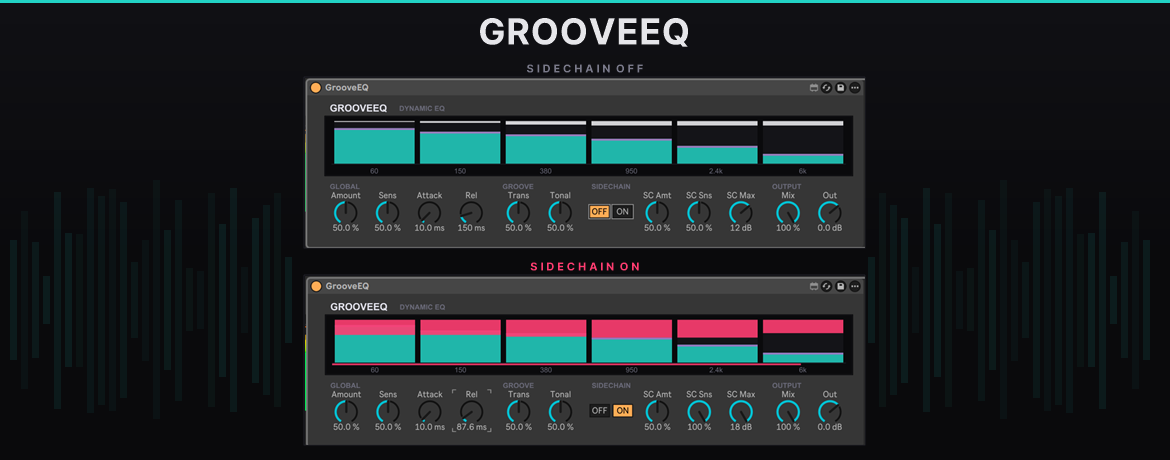Save preset icon in Sidechain Off panel
1170x460 pixels.
(x=841, y=88)
